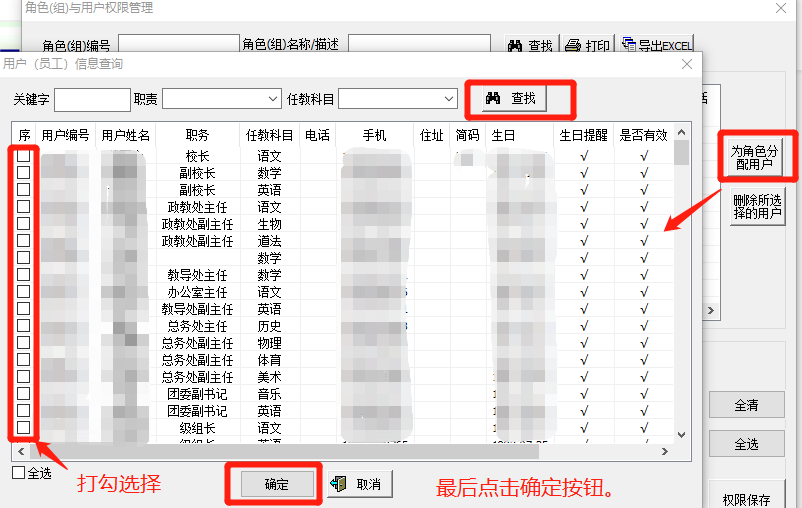Click the printer 打印 button
802x508 pixels.
588,45
